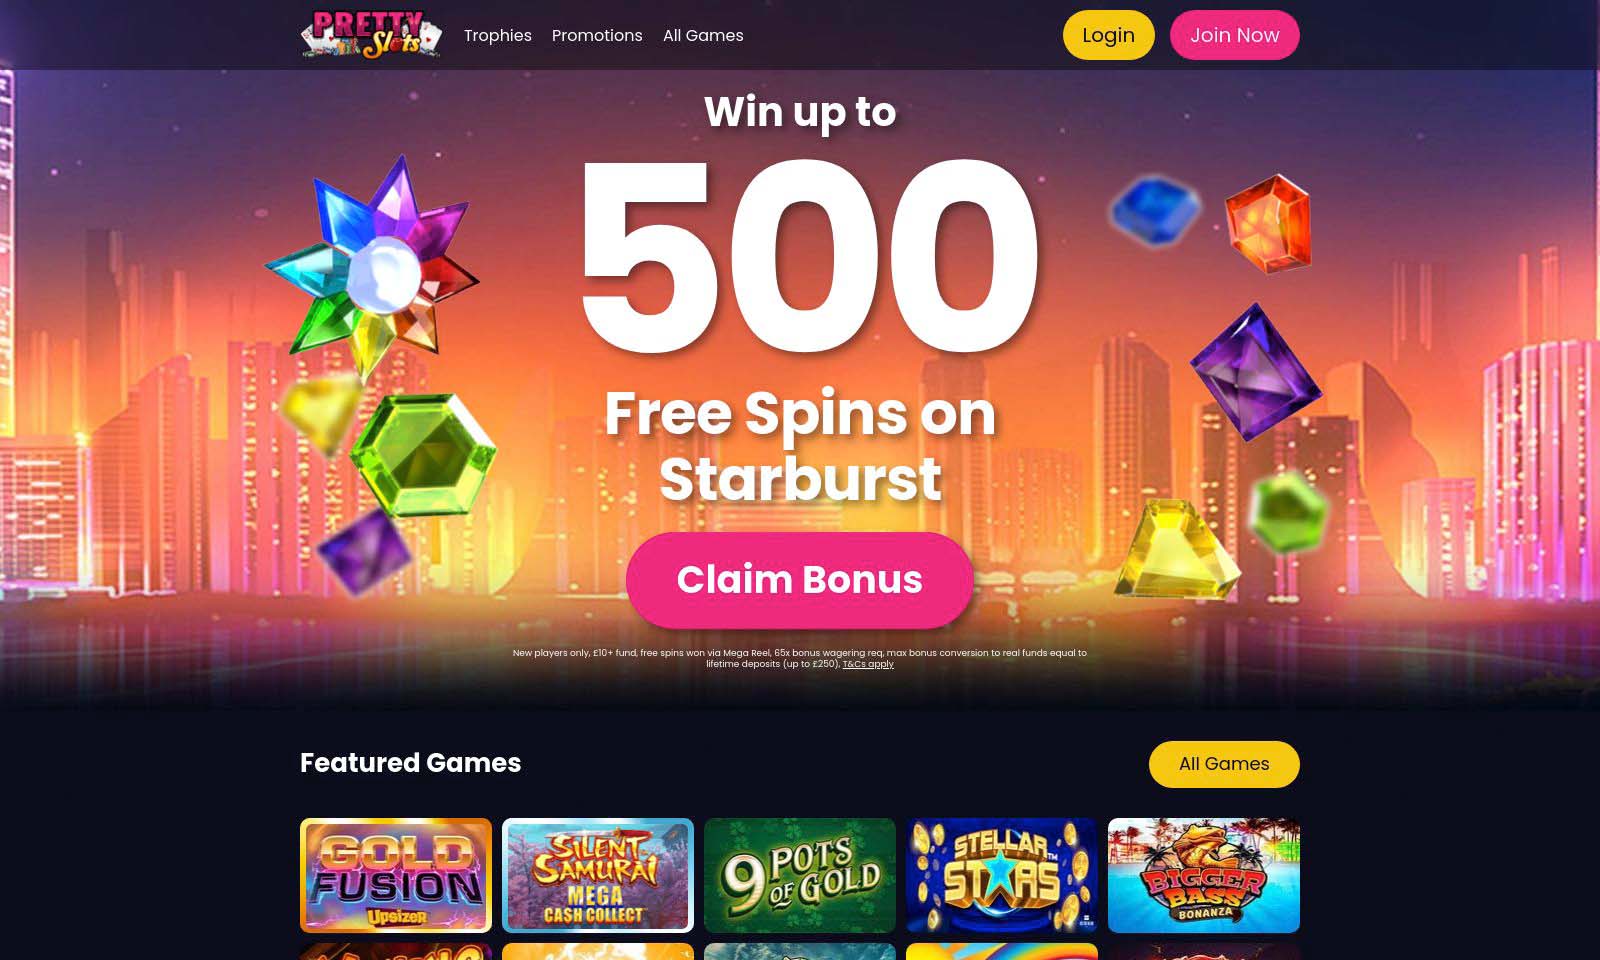Open Bigger Bass Bonanza game

pos(1204,876)
